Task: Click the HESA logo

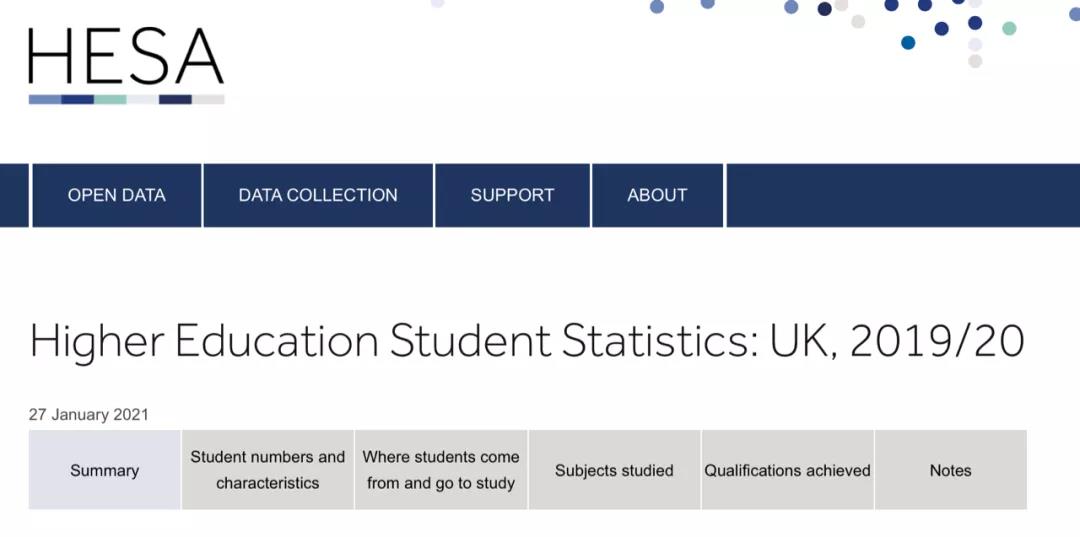Action: coord(126,66)
